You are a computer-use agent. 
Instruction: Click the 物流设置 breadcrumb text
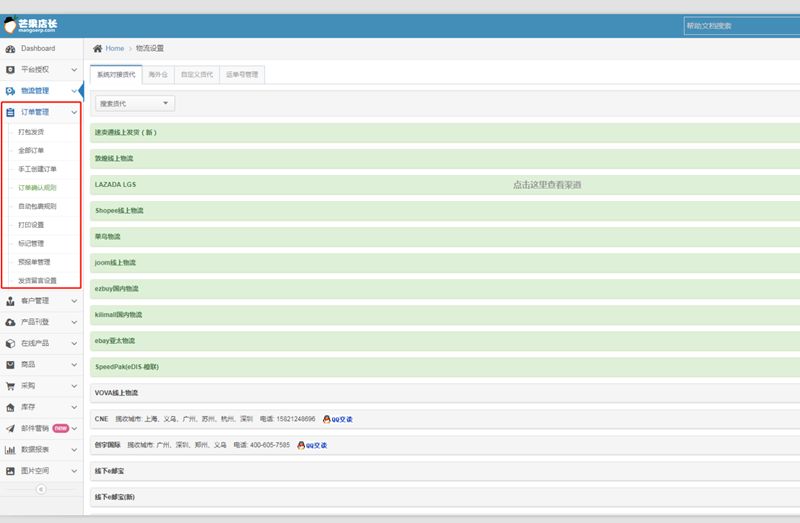[x=149, y=48]
